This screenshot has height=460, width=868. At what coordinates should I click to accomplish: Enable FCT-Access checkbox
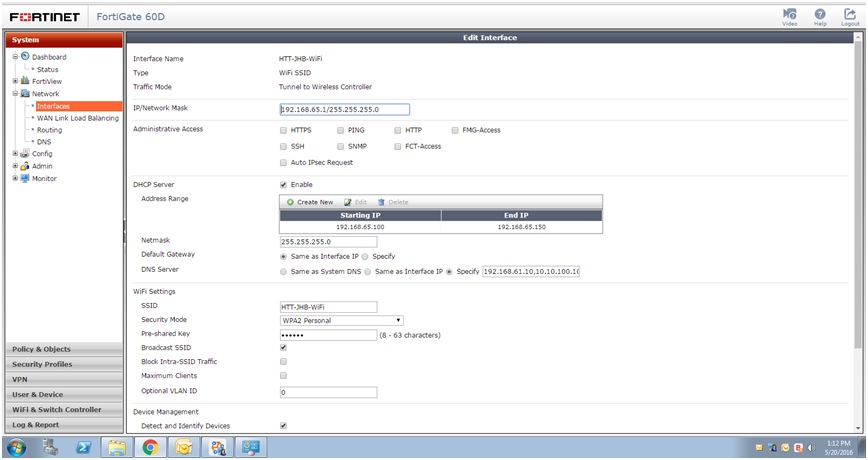point(397,146)
